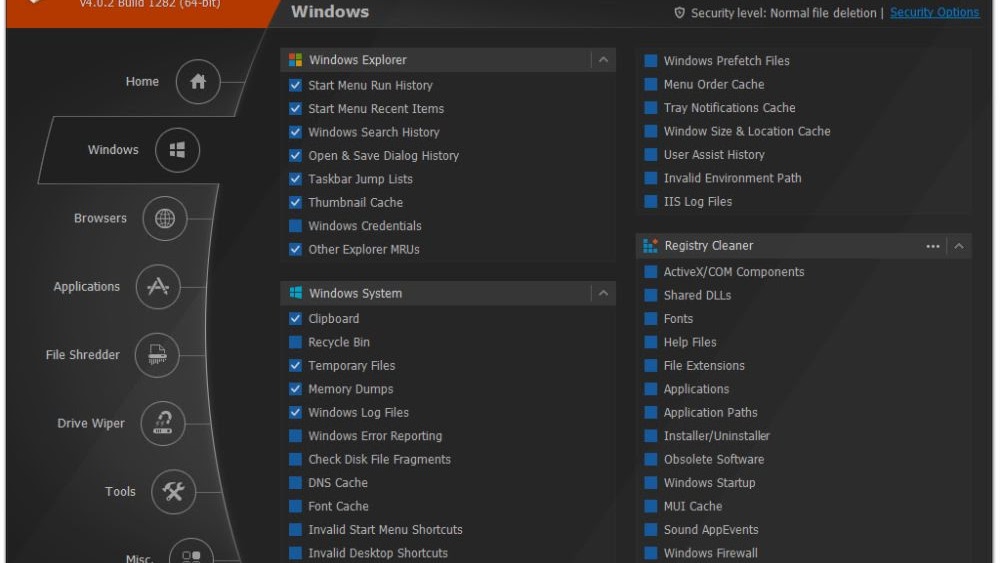Click the Windows System group icon

[295, 293]
